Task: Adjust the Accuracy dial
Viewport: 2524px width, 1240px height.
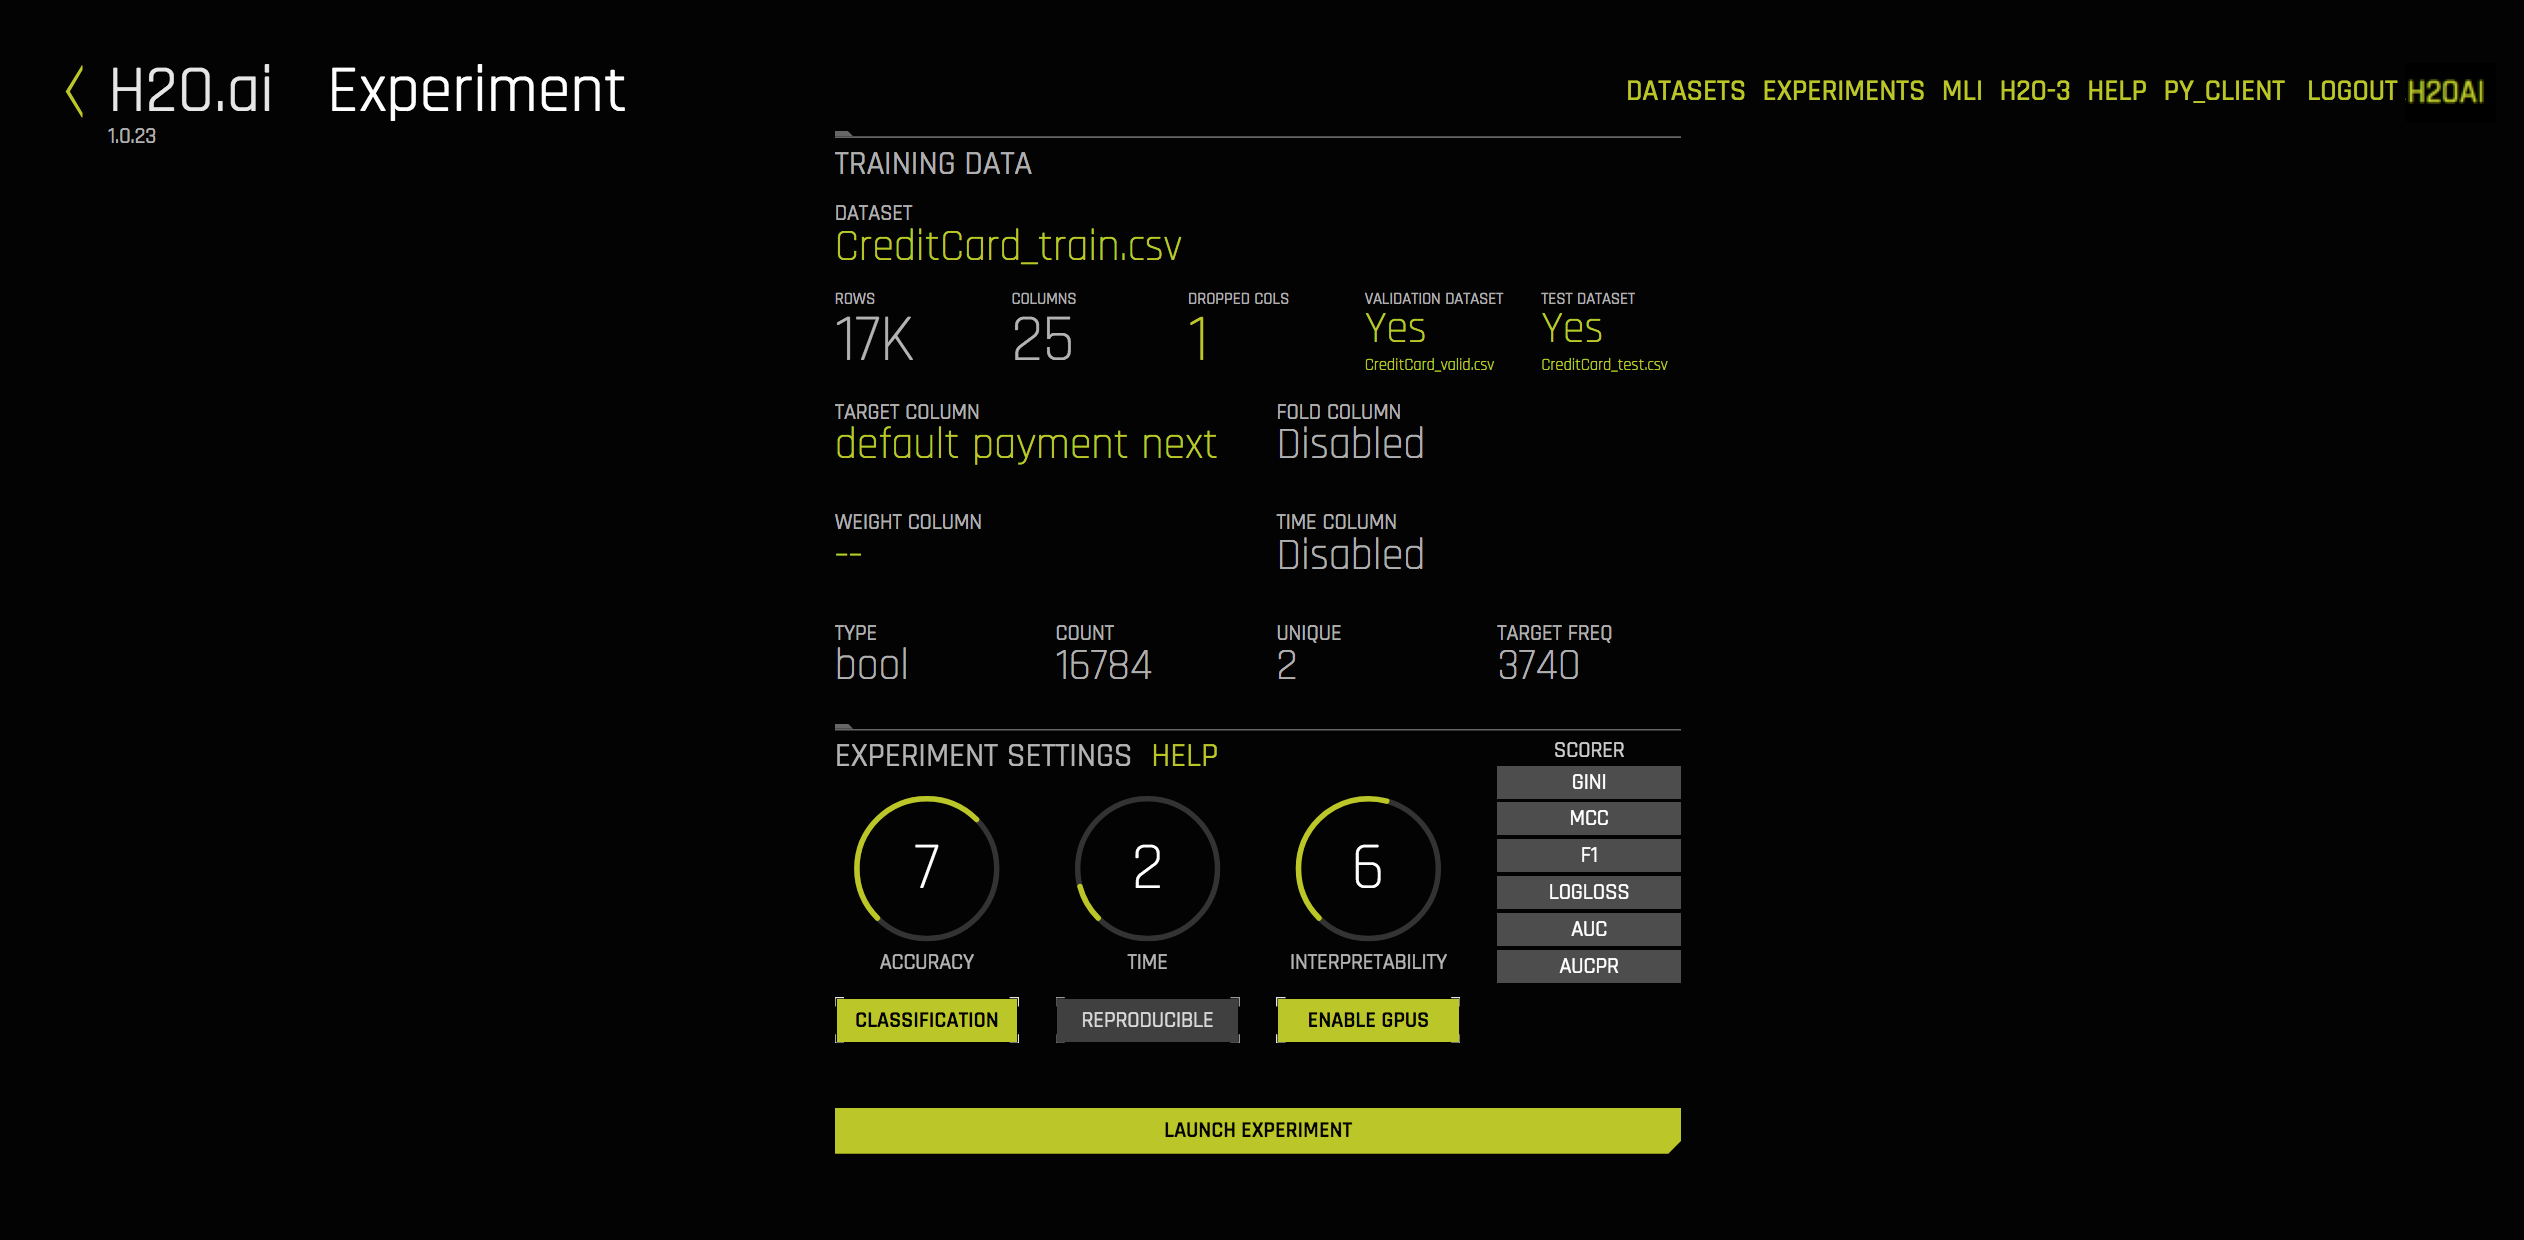Action: [x=926, y=867]
